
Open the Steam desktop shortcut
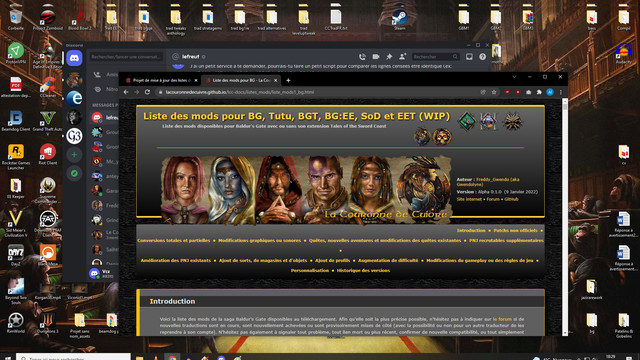399,18
